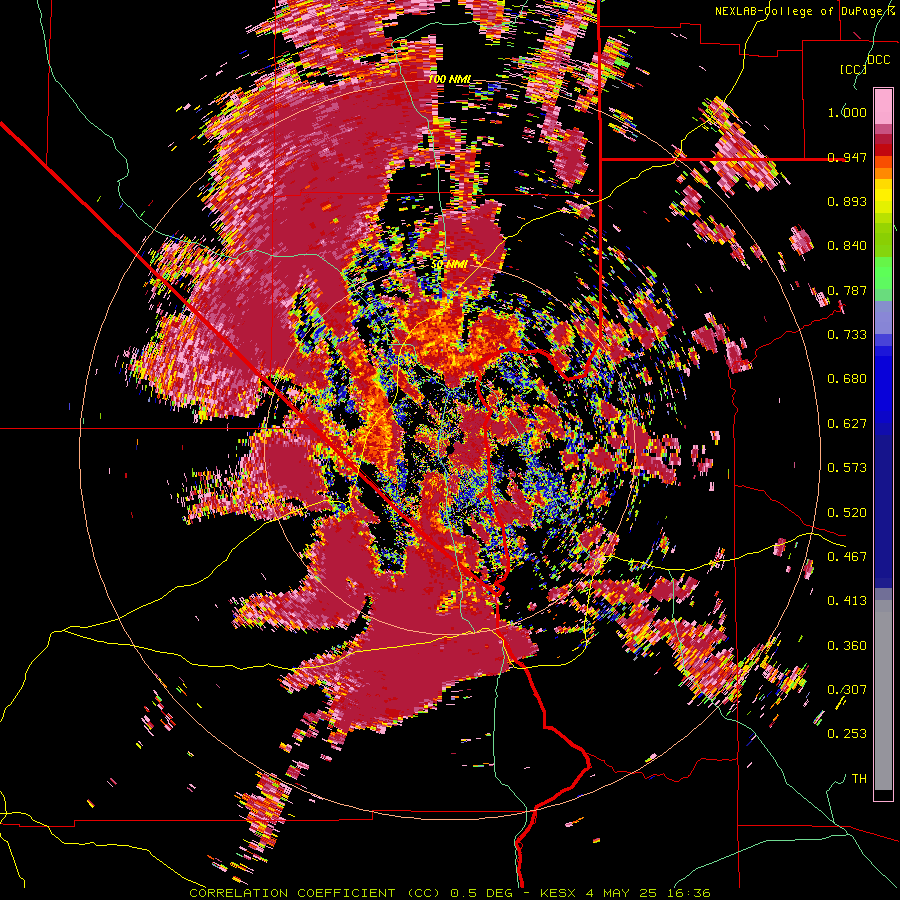Select the 0.787 scale value
The image size is (900, 900).
(847, 290)
